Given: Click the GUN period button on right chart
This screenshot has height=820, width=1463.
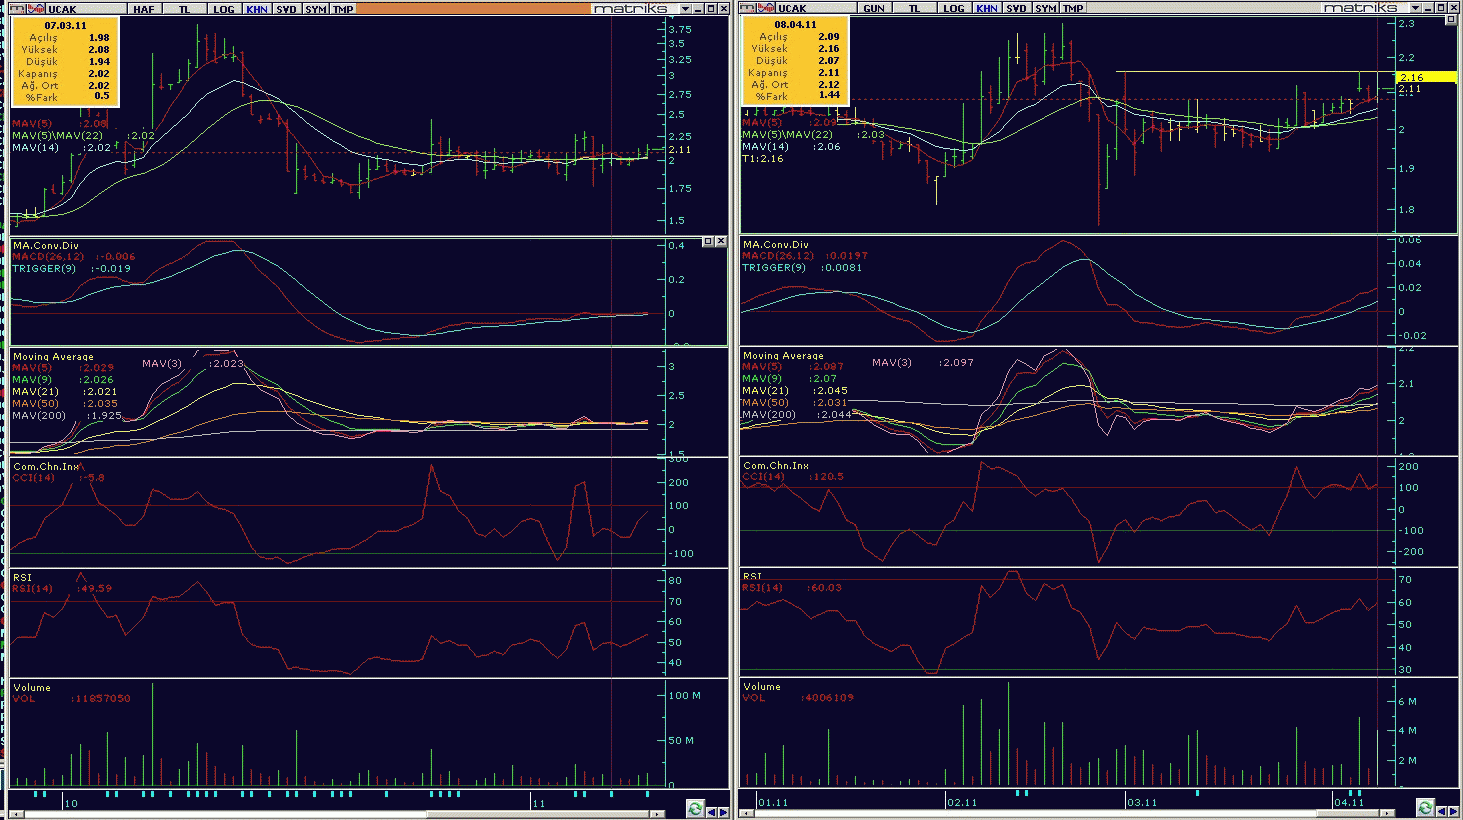Looking at the screenshot, I should coord(874,8).
